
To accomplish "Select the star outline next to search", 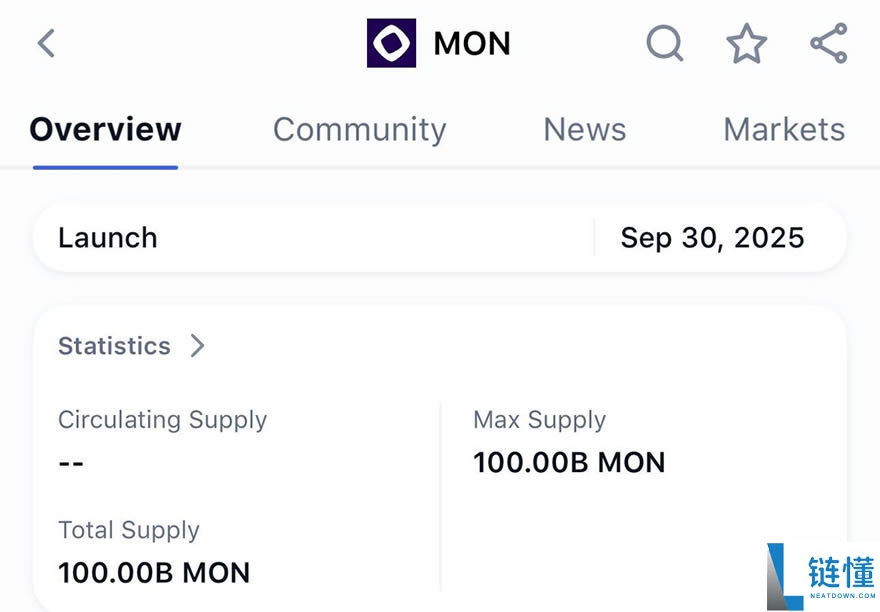I will [746, 44].
